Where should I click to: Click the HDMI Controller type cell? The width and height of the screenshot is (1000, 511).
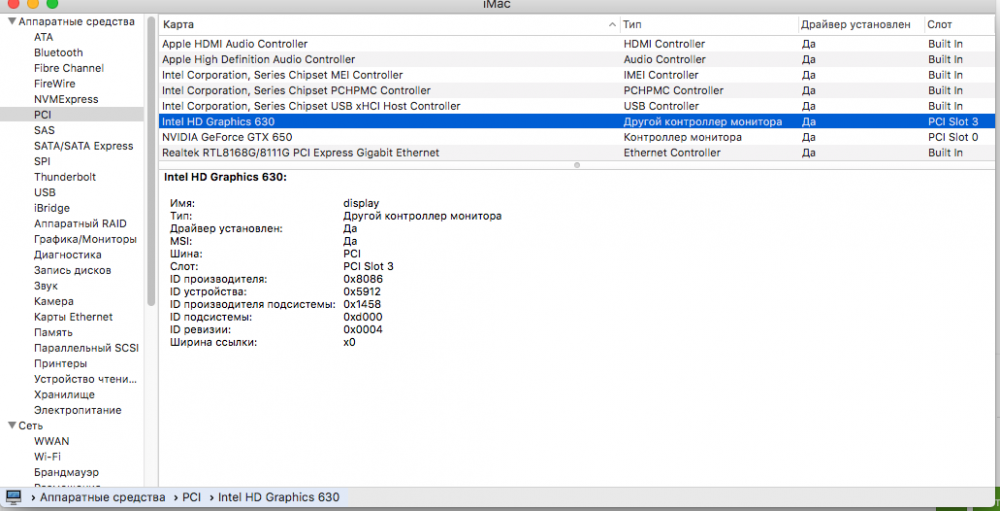point(664,44)
